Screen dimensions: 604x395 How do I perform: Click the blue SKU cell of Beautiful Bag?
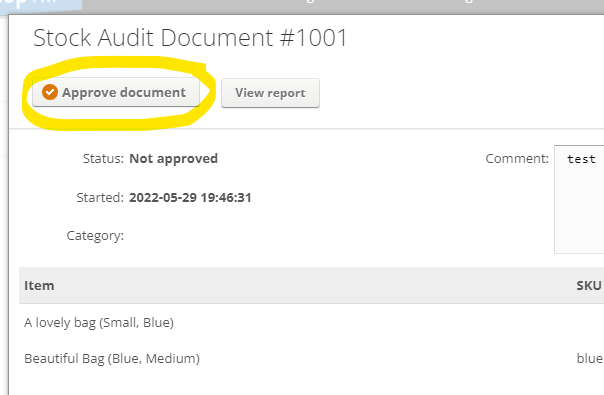pos(590,359)
